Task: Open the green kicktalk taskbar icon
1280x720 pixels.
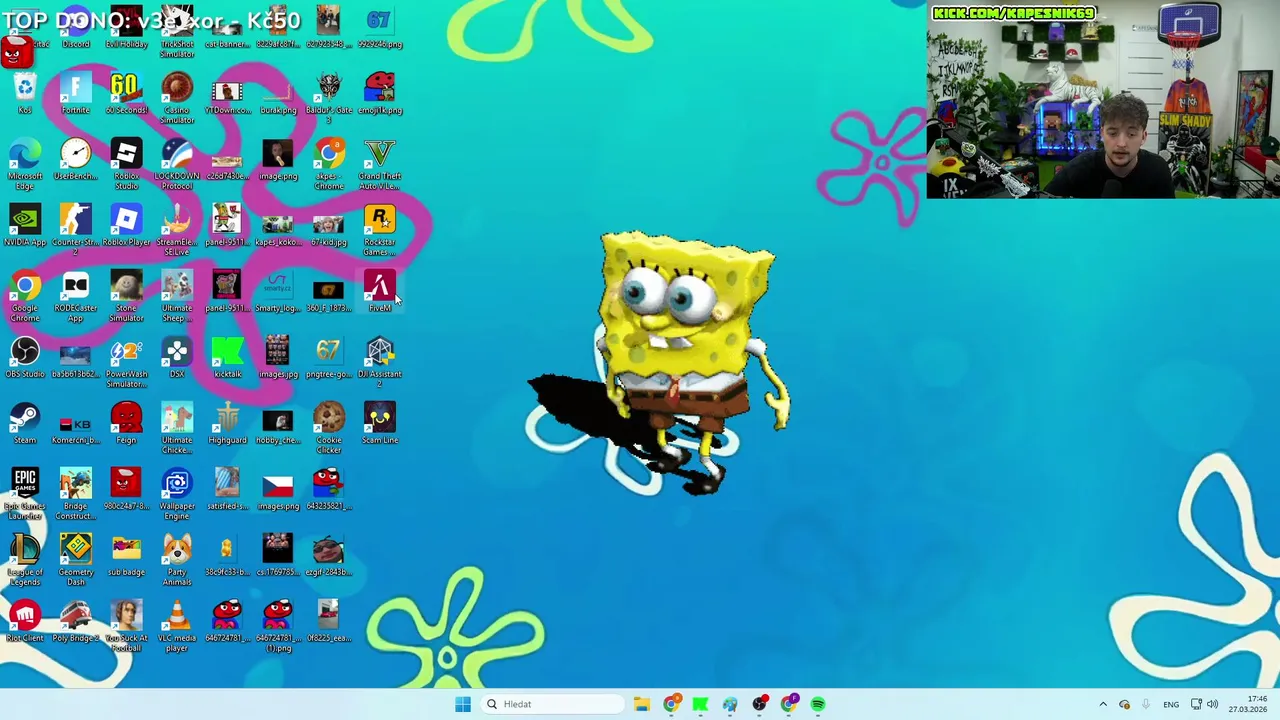Action: click(x=700, y=704)
